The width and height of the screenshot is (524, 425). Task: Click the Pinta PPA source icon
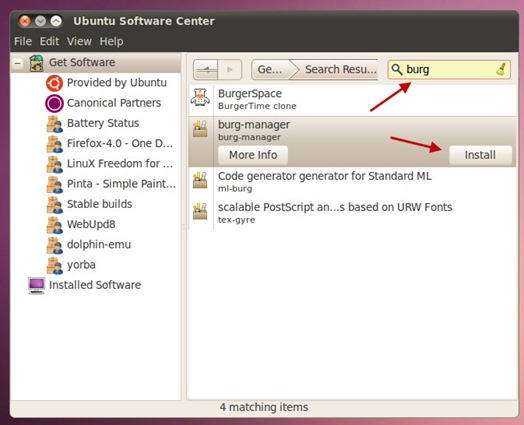coord(54,184)
